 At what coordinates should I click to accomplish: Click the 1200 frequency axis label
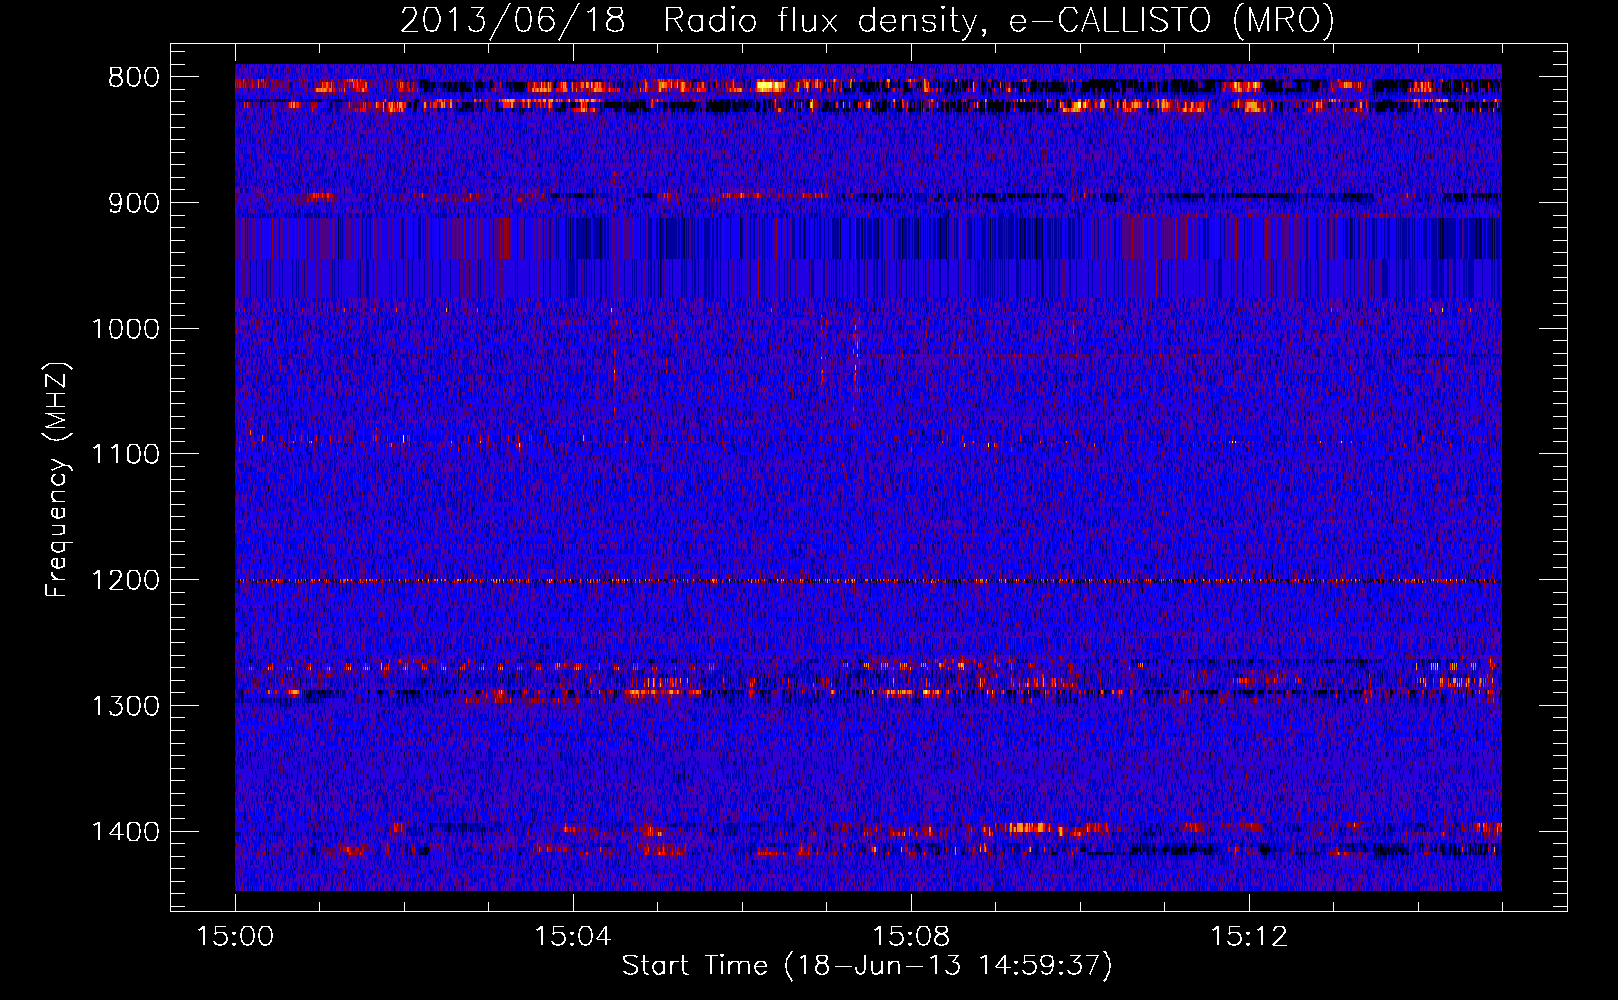[125, 581]
